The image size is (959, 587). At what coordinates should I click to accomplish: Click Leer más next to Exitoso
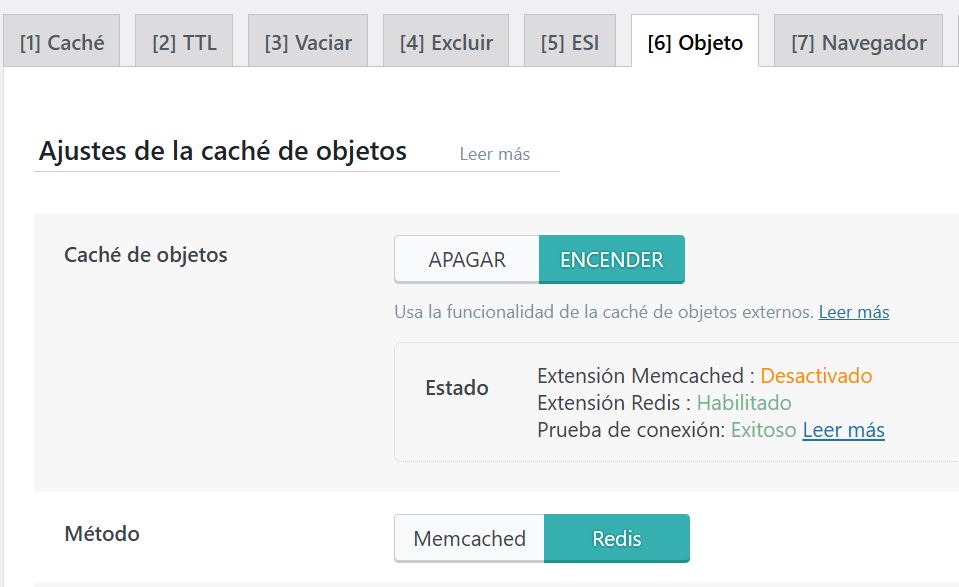pyautogui.click(x=843, y=430)
